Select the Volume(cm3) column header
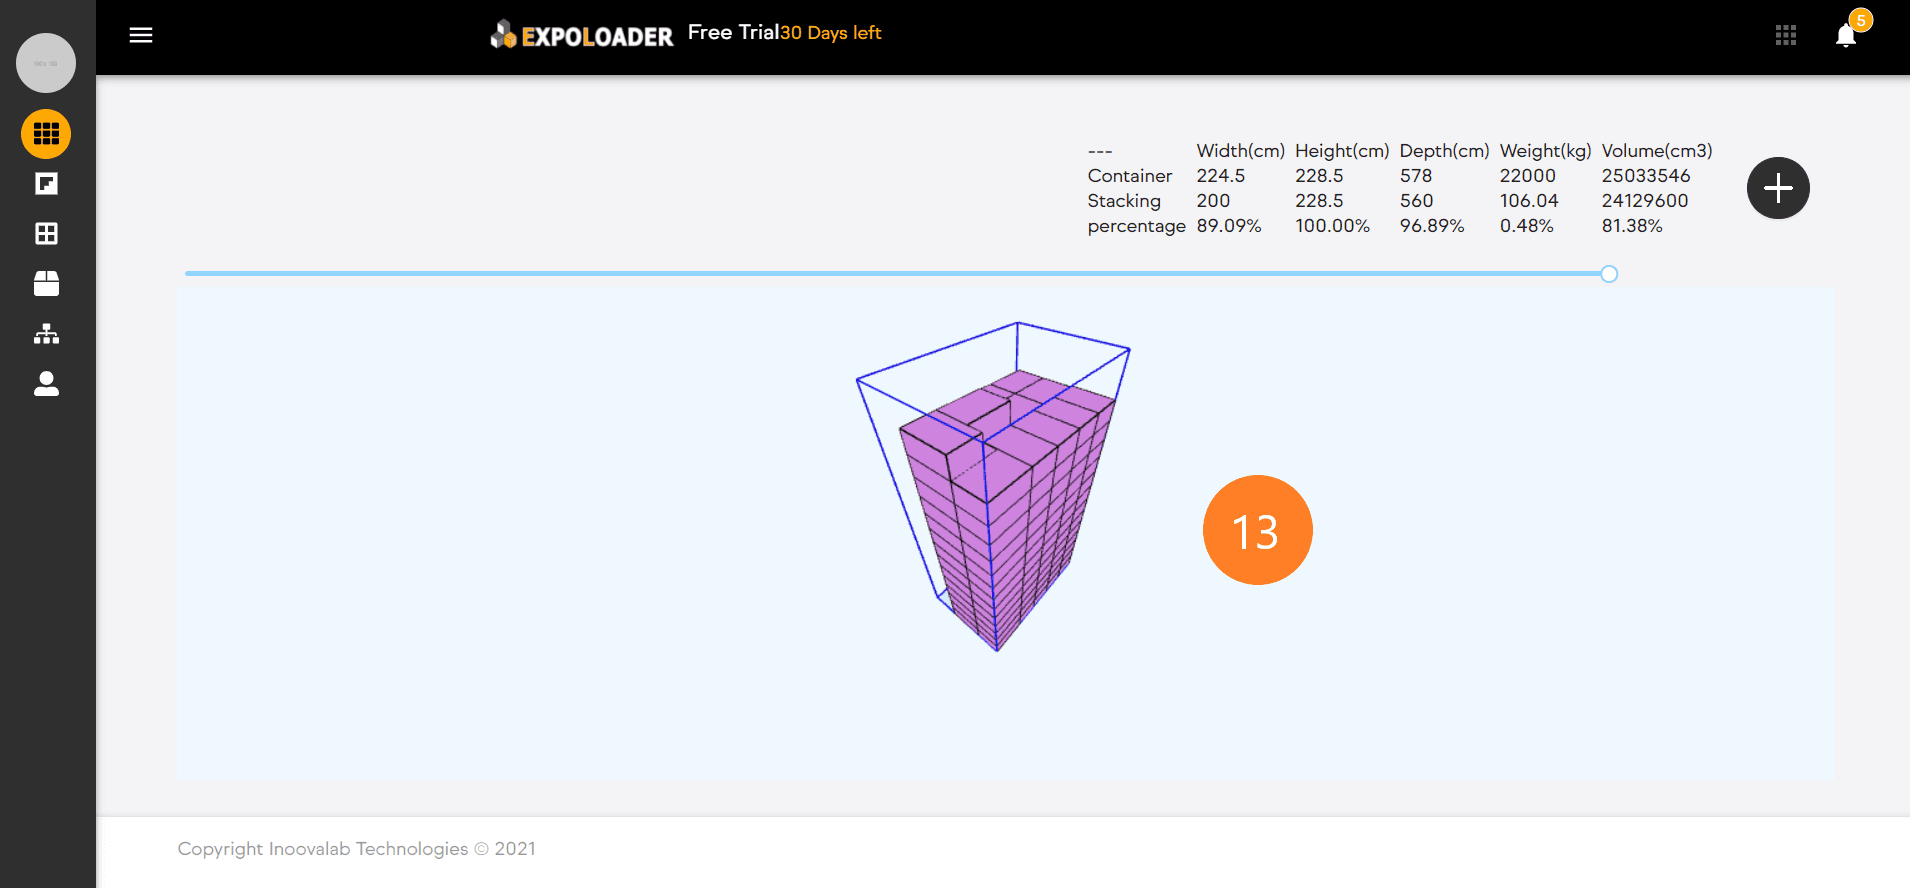The width and height of the screenshot is (1910, 888). coord(1657,151)
